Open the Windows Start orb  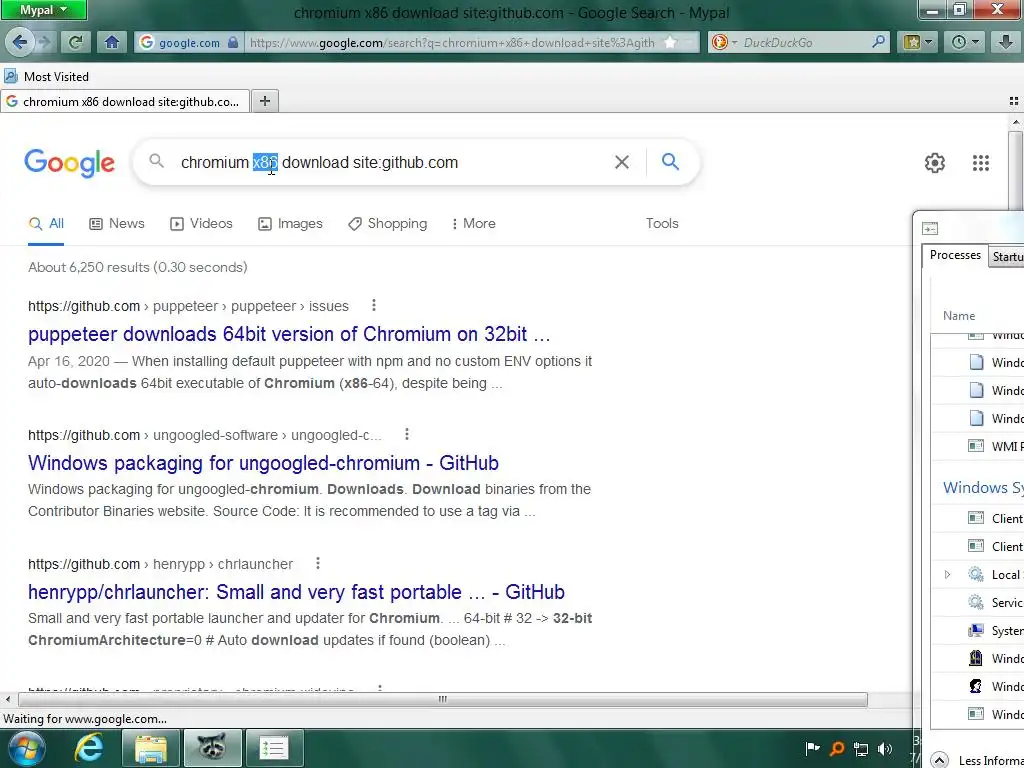tap(26, 748)
